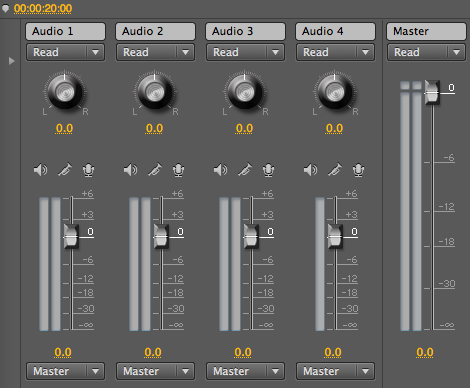
Task: Open Audio 2 output assignment Master dropdown
Action: 155,371
